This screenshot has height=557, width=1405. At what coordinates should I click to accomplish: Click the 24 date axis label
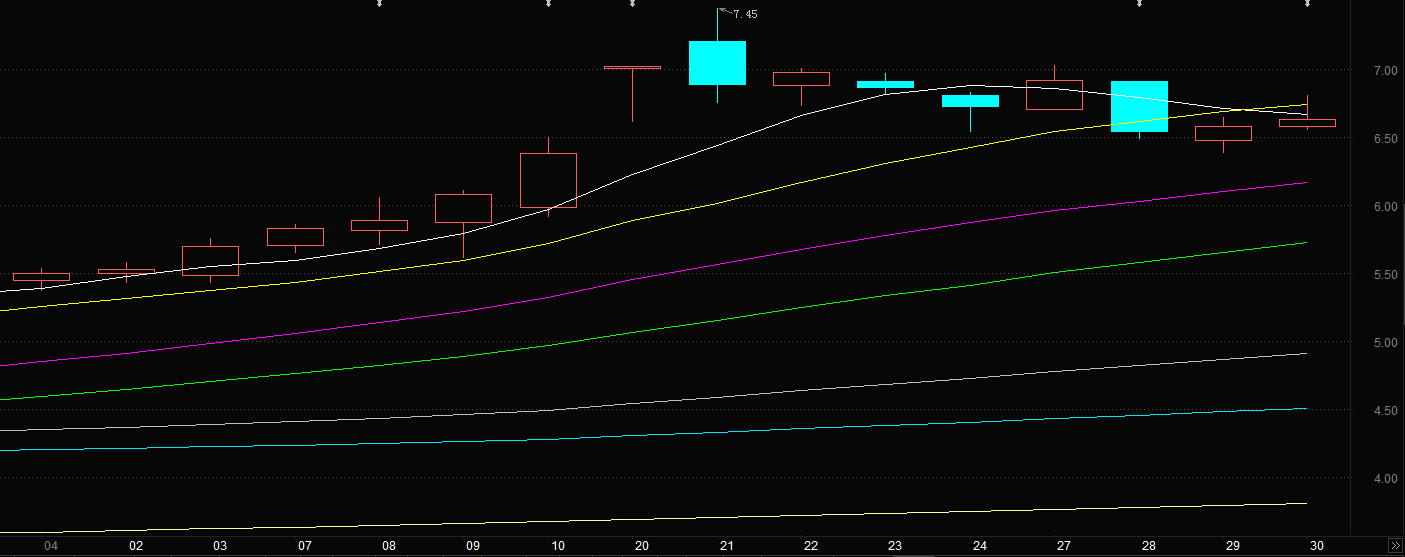980,546
